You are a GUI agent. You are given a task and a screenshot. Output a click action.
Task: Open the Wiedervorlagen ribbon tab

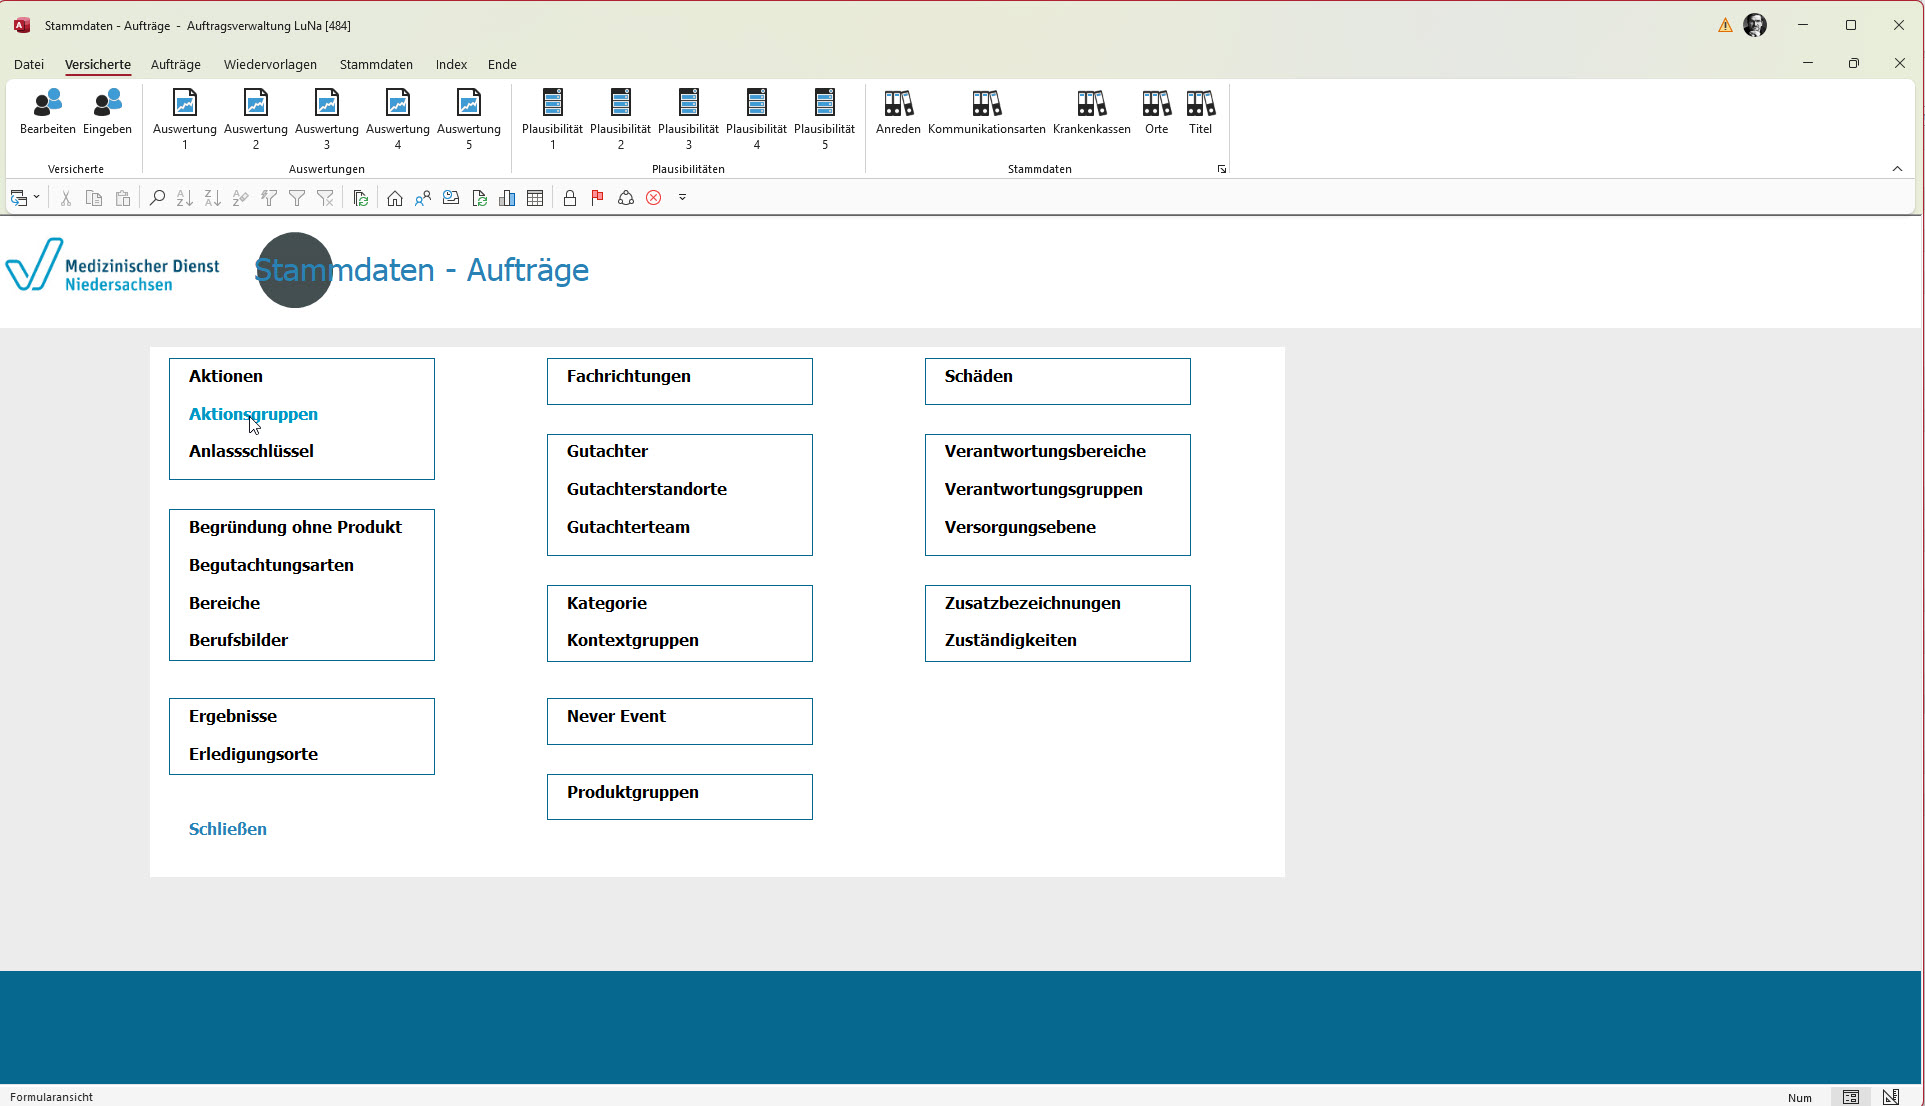(270, 64)
